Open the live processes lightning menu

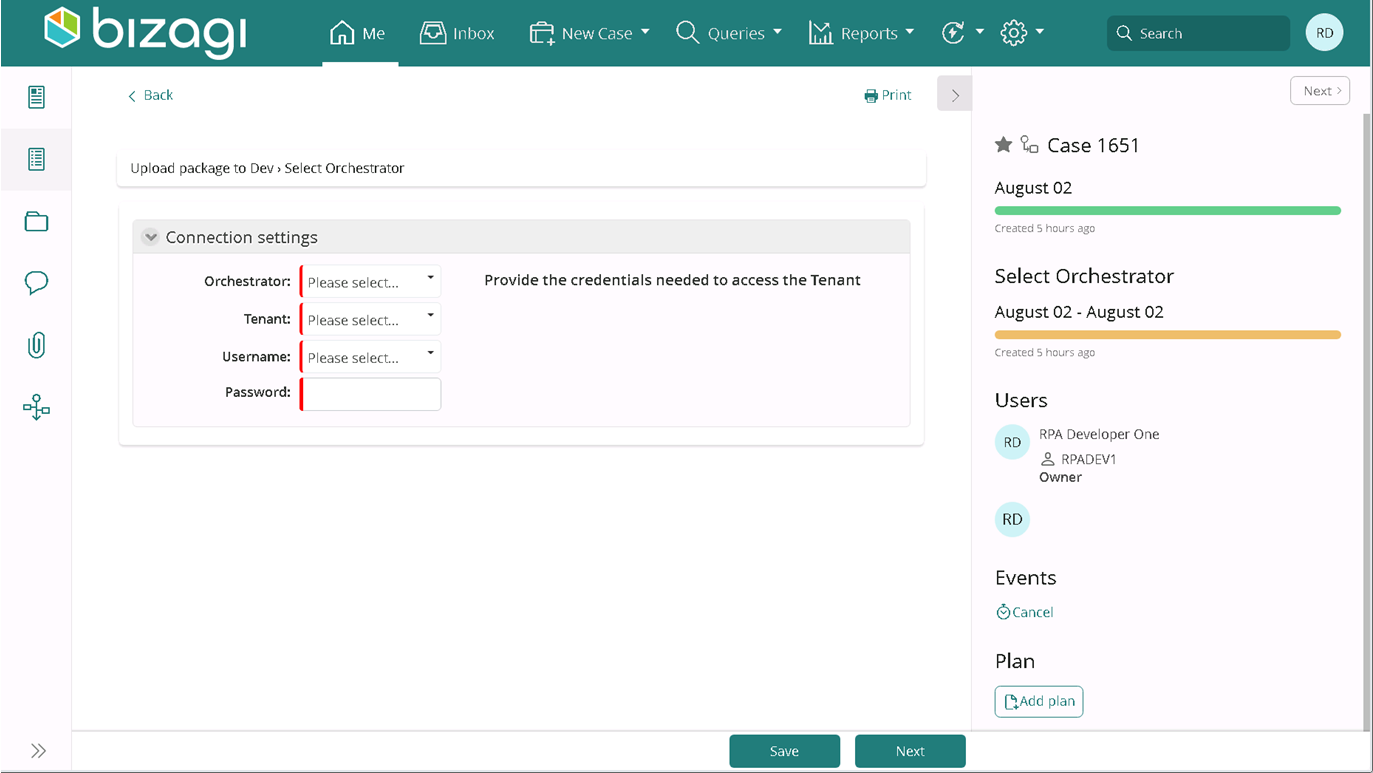[962, 33]
